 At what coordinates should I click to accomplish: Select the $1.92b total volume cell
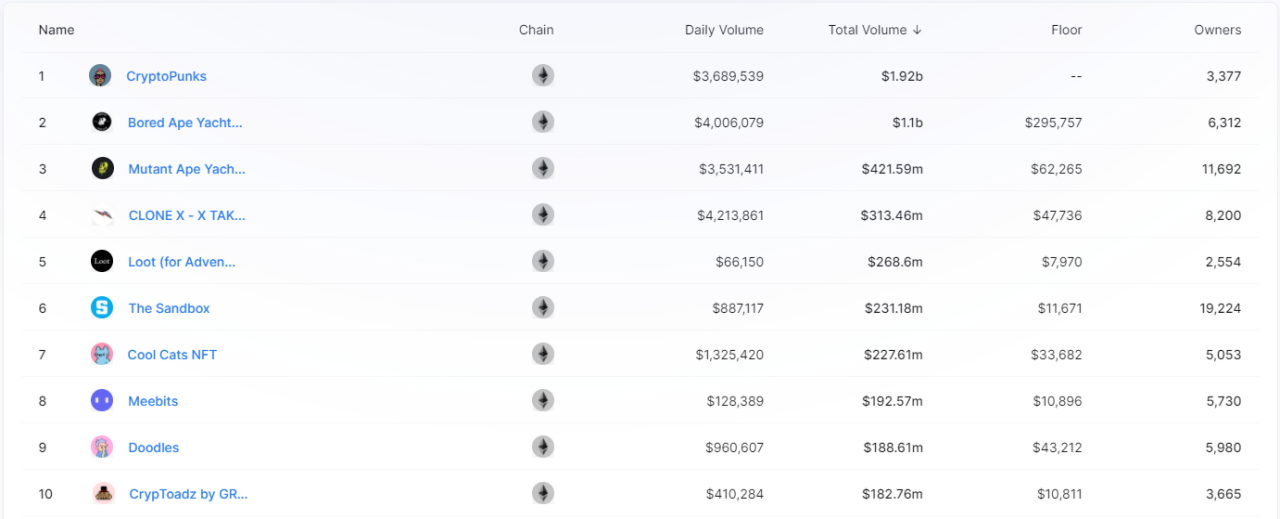pos(901,76)
